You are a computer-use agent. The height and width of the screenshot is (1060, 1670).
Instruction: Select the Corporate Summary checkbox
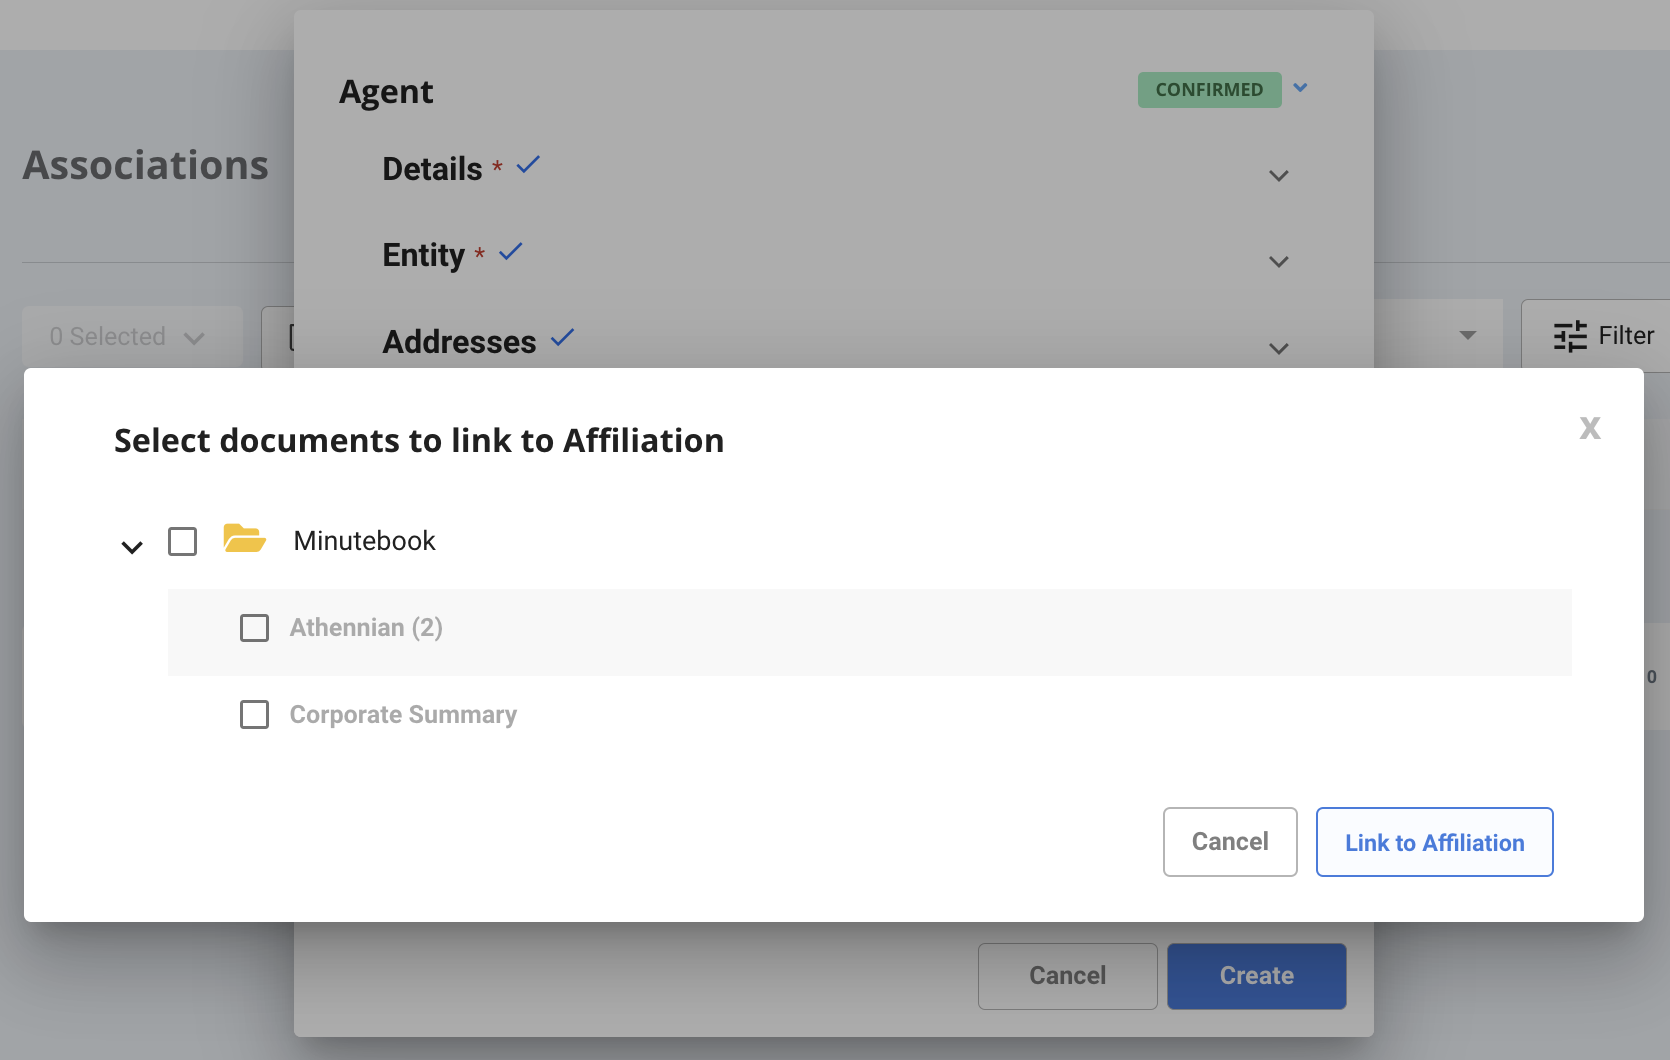(x=254, y=715)
